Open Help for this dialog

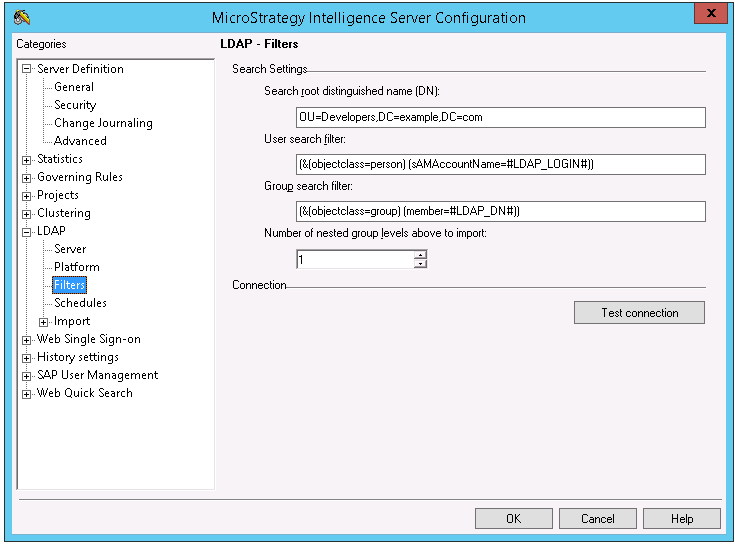pos(681,518)
